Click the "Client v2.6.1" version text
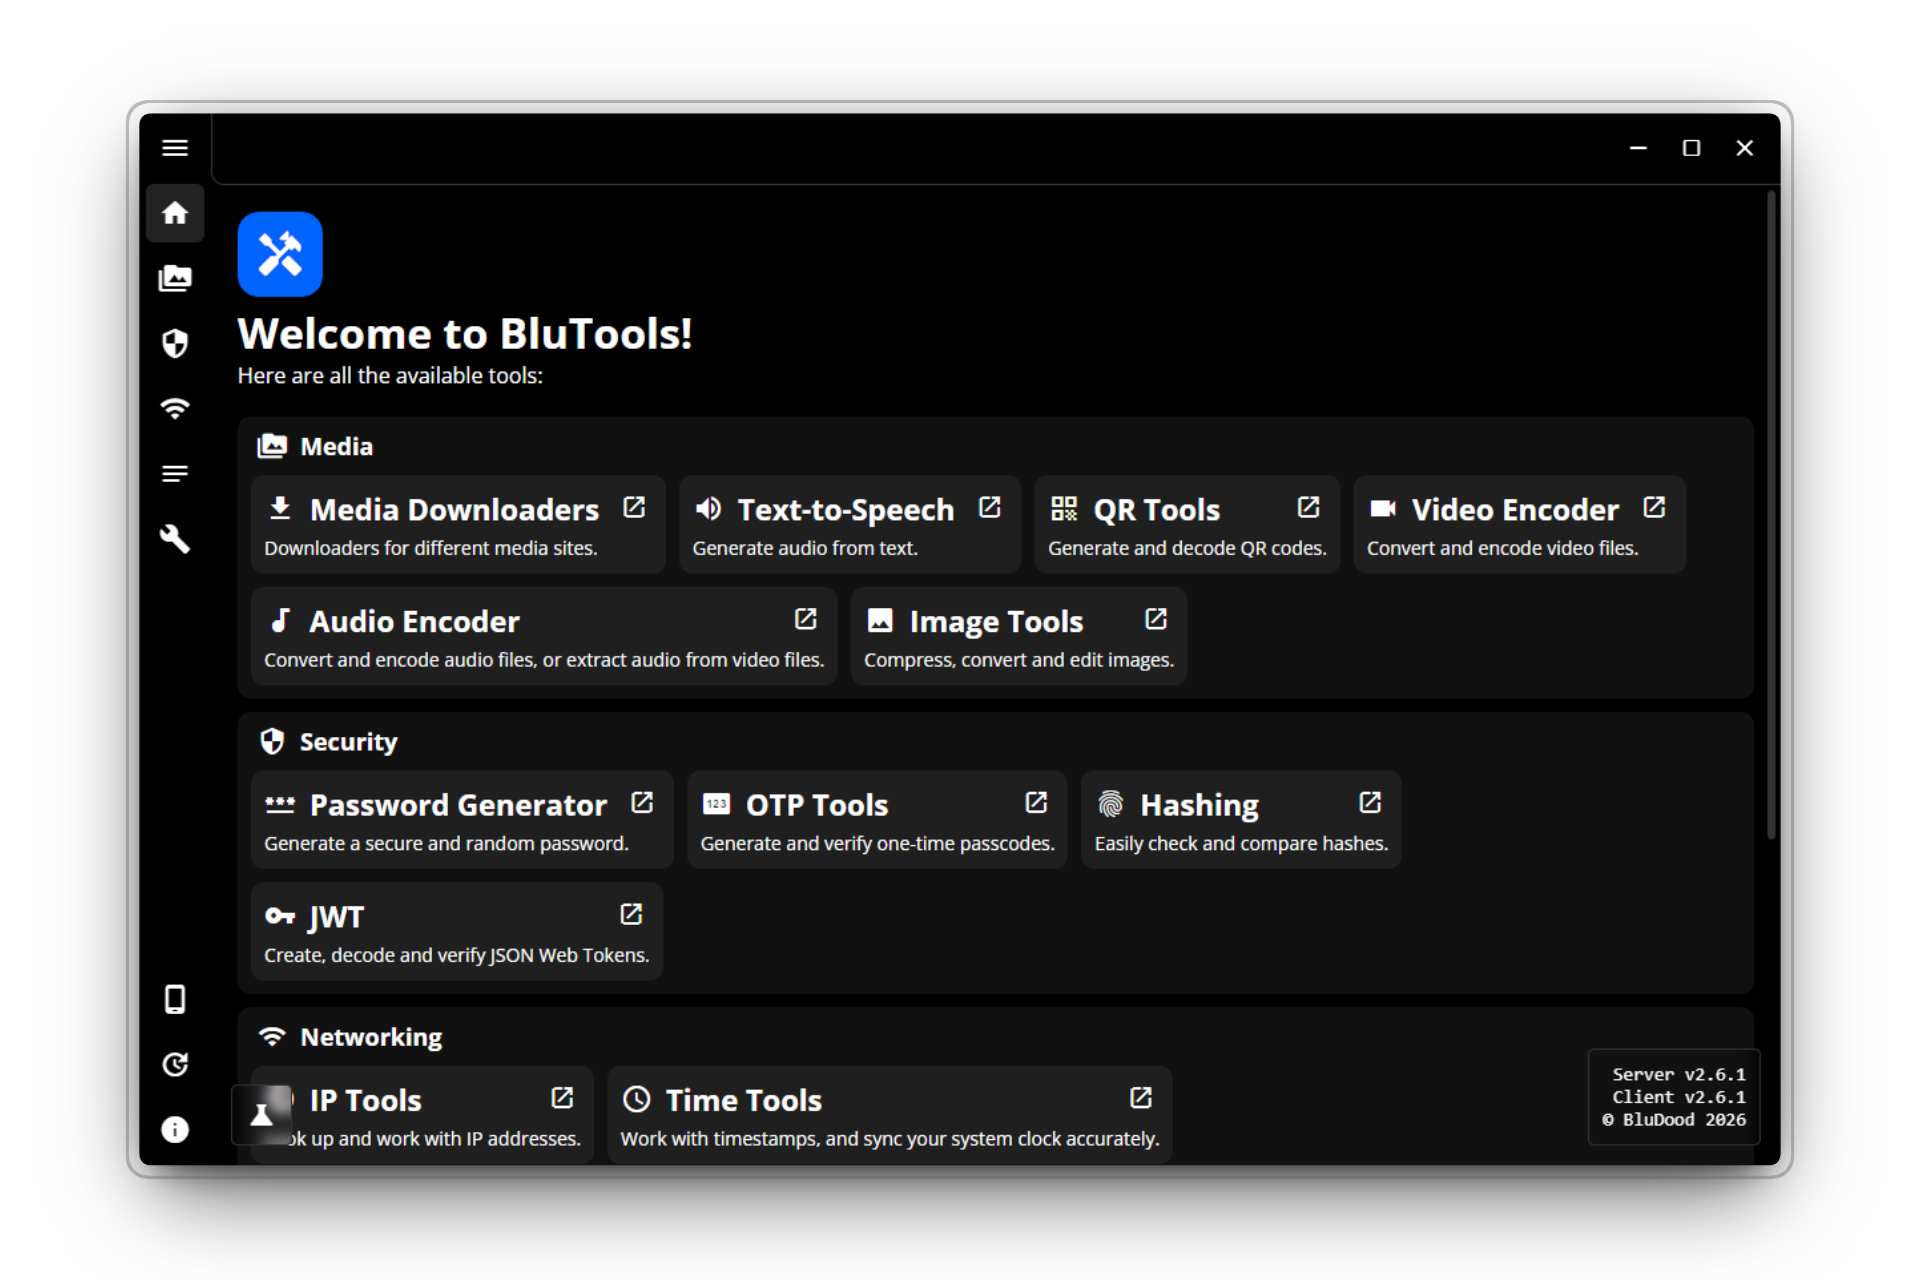 tap(1679, 1097)
